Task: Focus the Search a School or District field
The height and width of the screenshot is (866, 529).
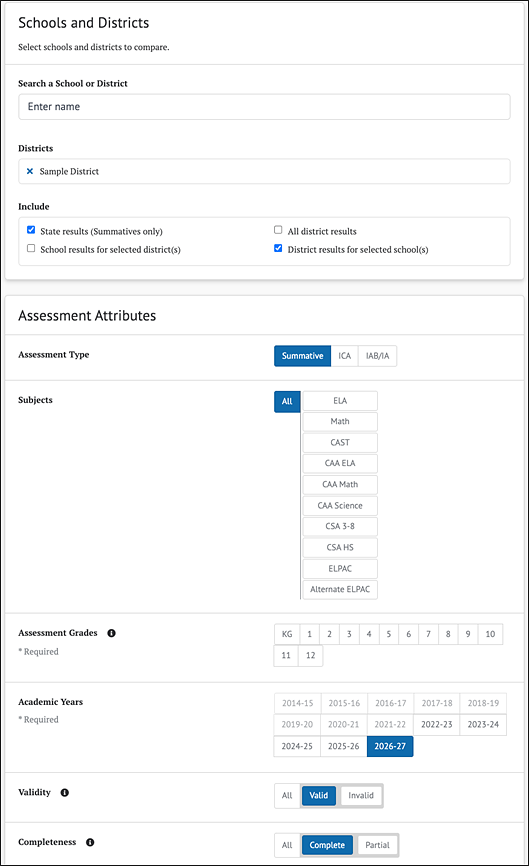Action: pyautogui.click(x=264, y=107)
